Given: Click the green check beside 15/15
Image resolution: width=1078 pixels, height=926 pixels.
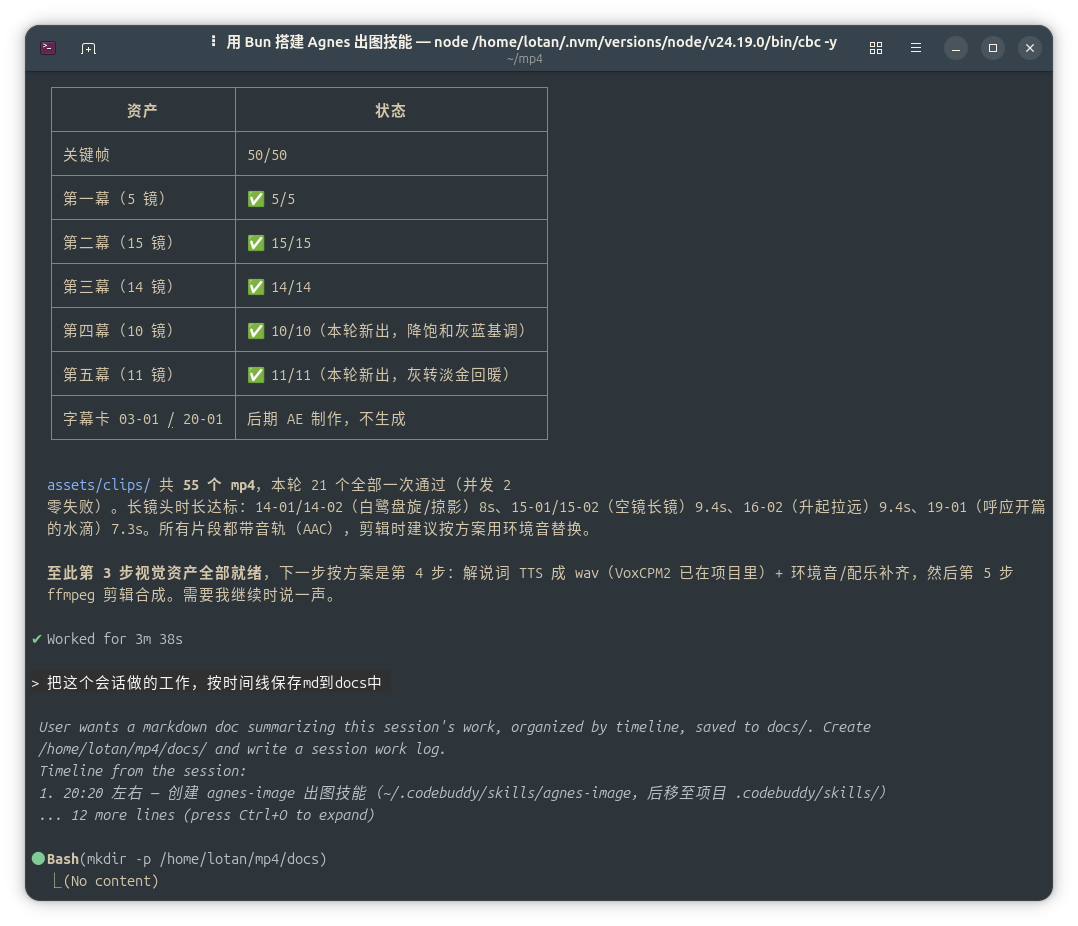Looking at the screenshot, I should pyautogui.click(x=256, y=243).
